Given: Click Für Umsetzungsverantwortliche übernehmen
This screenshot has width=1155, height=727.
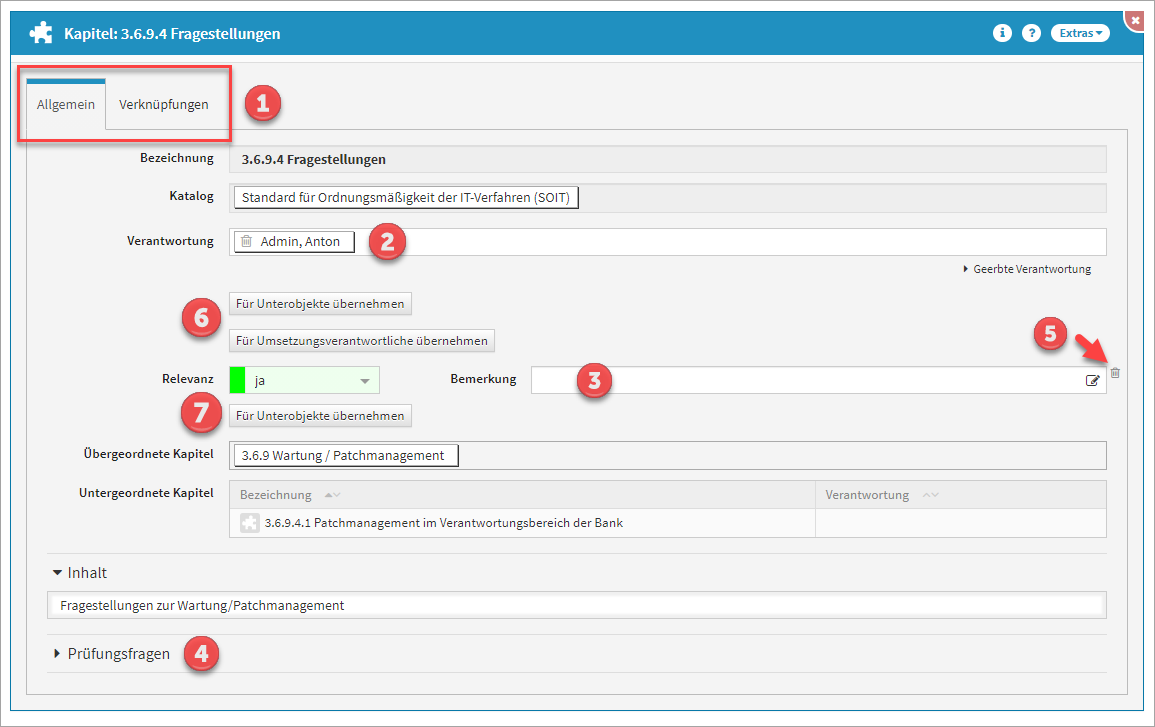Looking at the screenshot, I should (362, 340).
